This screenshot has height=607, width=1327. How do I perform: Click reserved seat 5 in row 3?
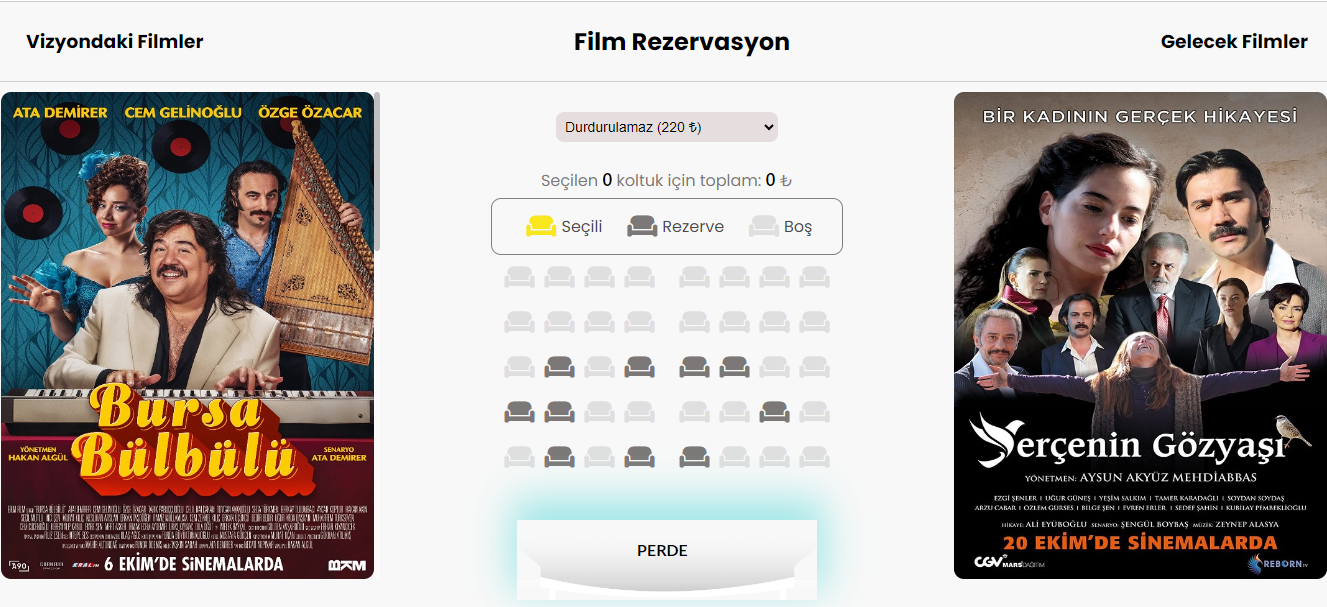(x=694, y=367)
